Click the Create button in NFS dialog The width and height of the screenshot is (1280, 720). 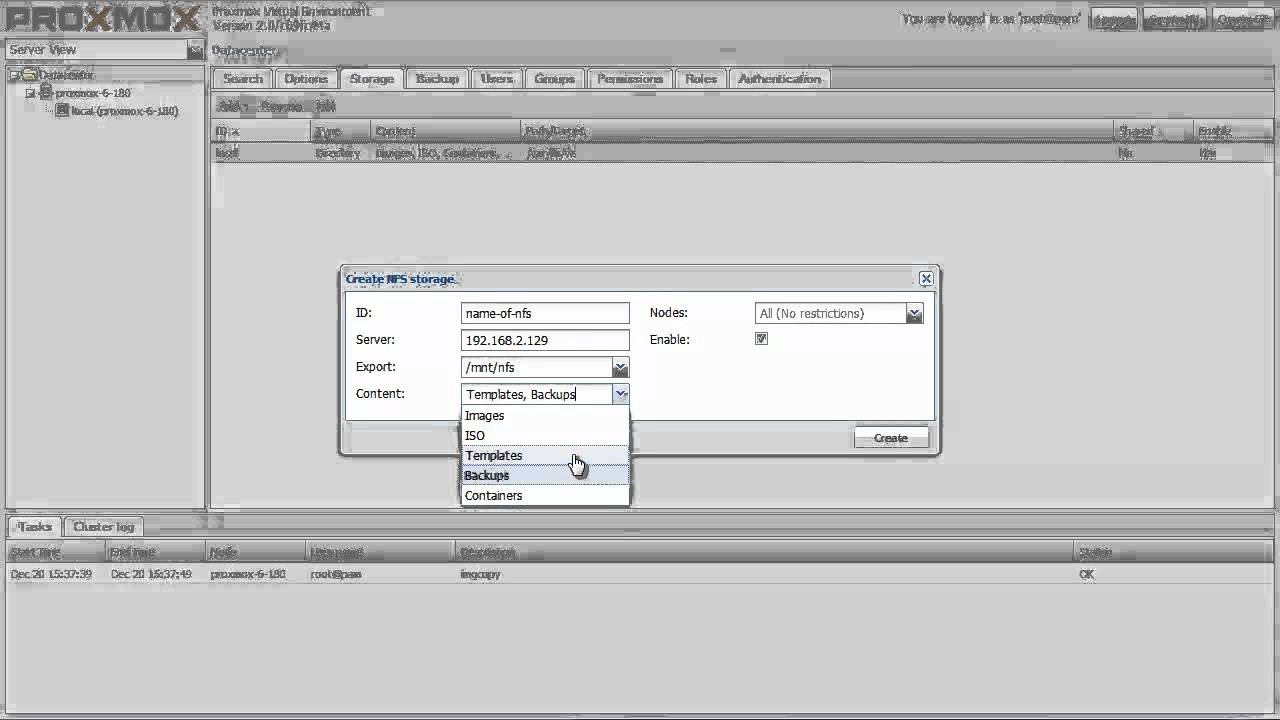click(891, 438)
